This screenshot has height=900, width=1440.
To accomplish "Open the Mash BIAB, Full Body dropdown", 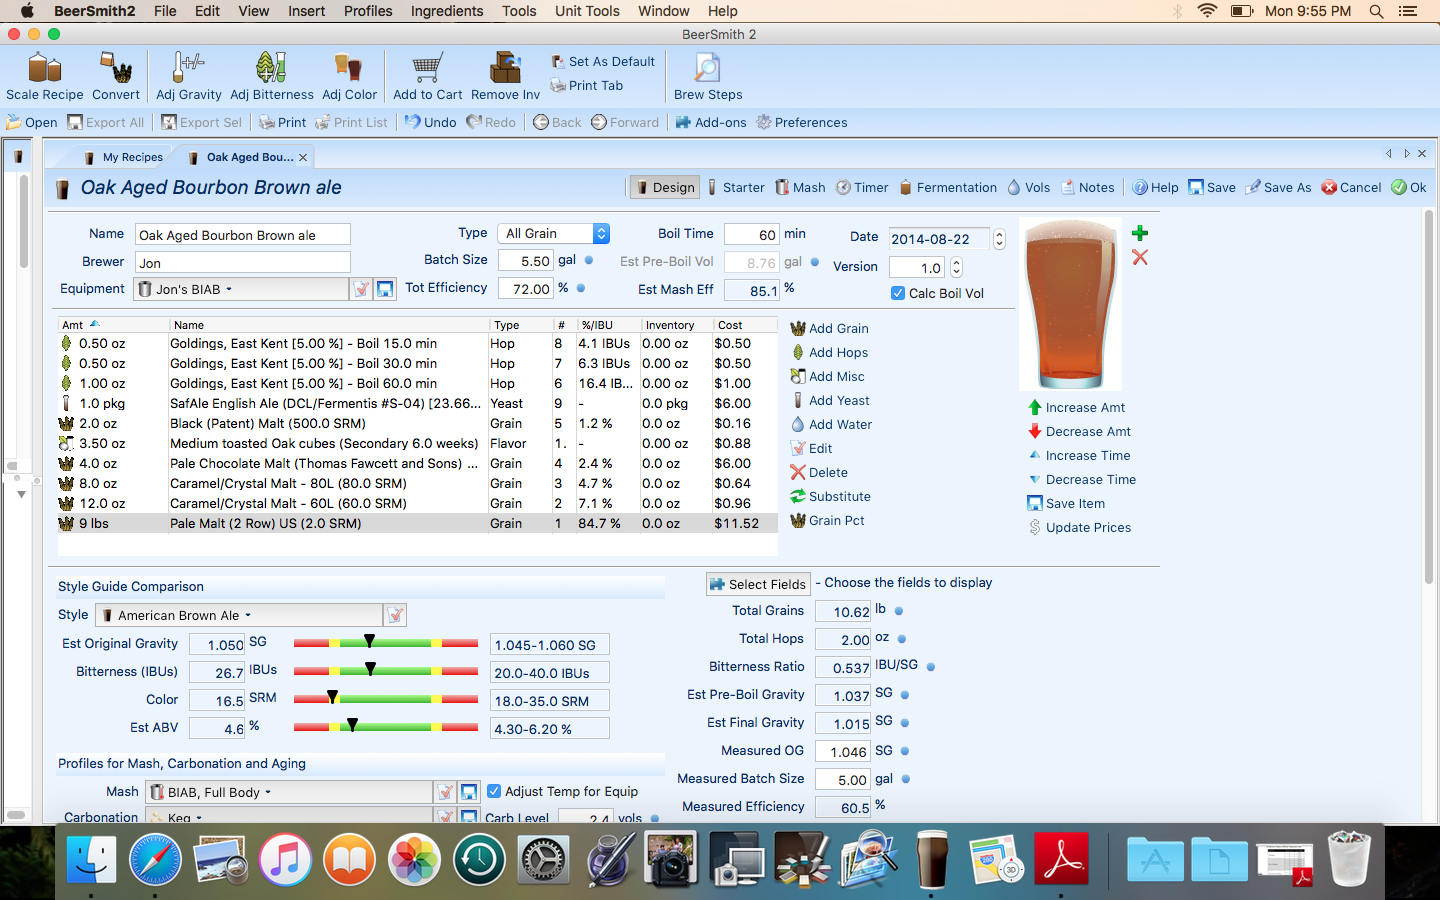I will (x=289, y=792).
